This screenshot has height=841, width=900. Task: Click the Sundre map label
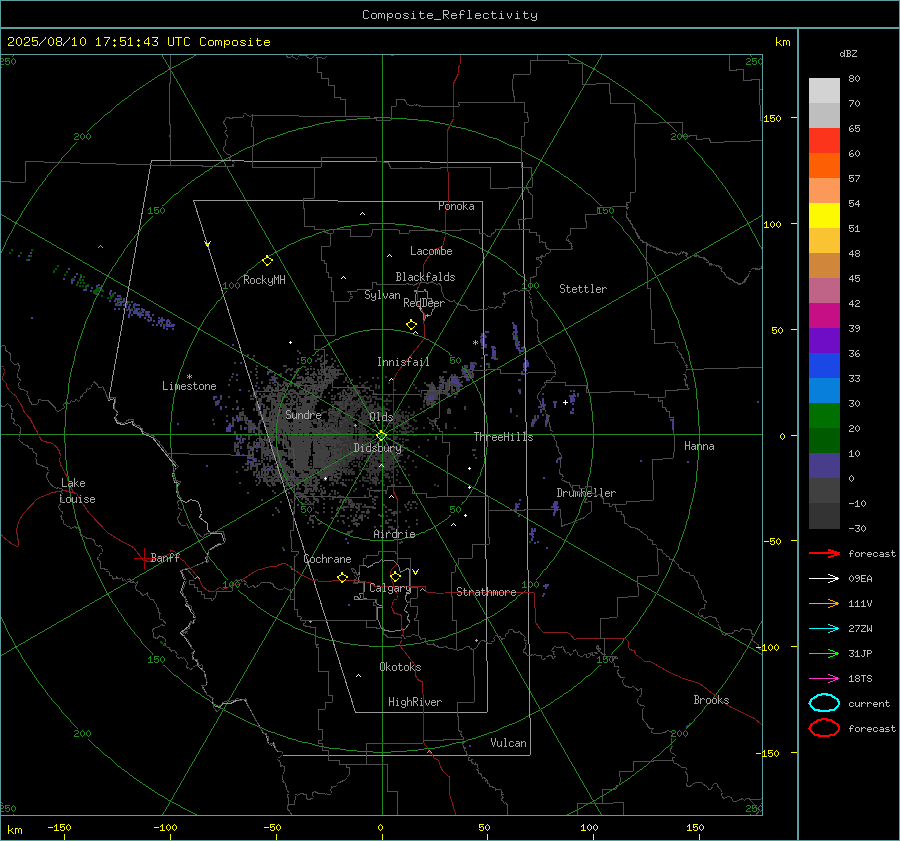(303, 414)
